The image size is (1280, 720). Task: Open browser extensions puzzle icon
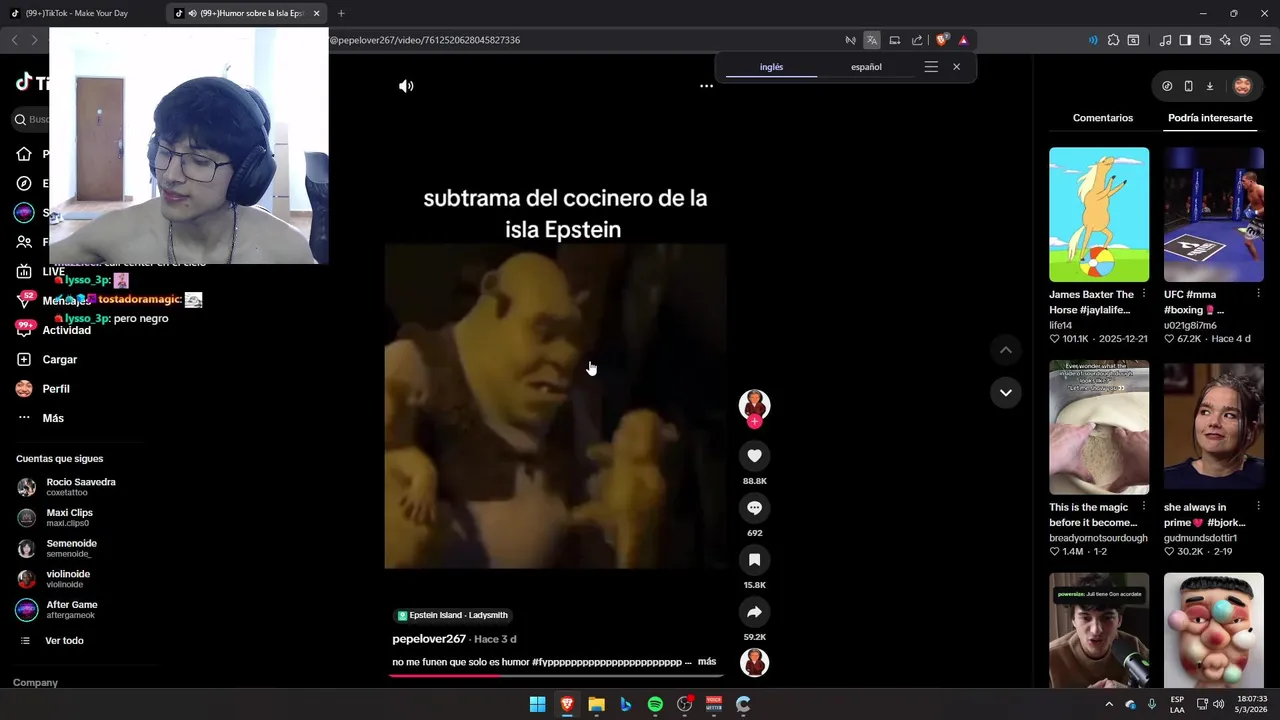coord(1113,40)
